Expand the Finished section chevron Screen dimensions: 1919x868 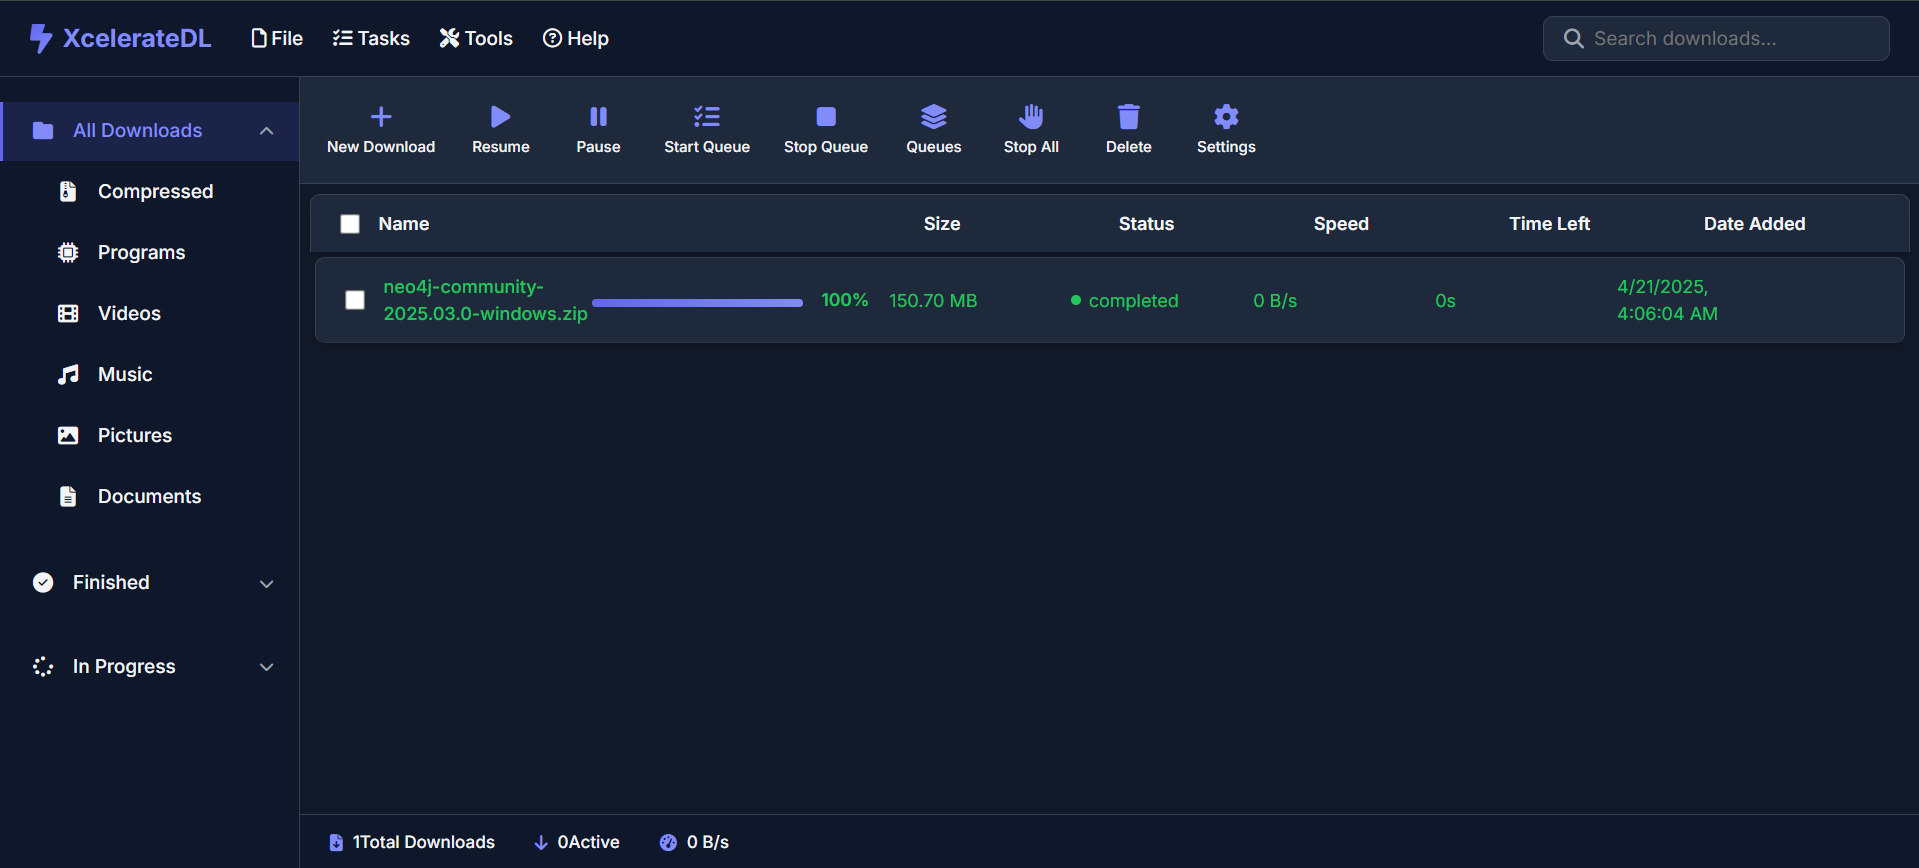(266, 583)
